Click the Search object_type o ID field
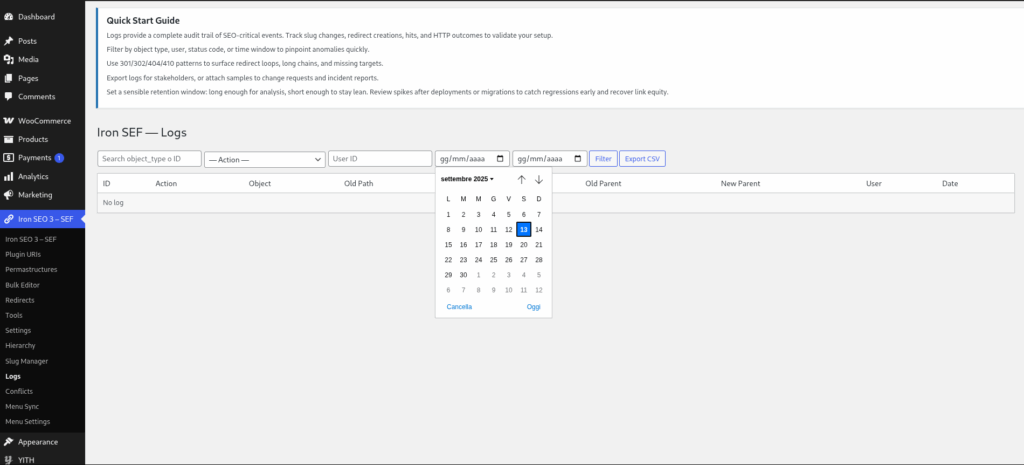1024x465 pixels. tap(150, 159)
